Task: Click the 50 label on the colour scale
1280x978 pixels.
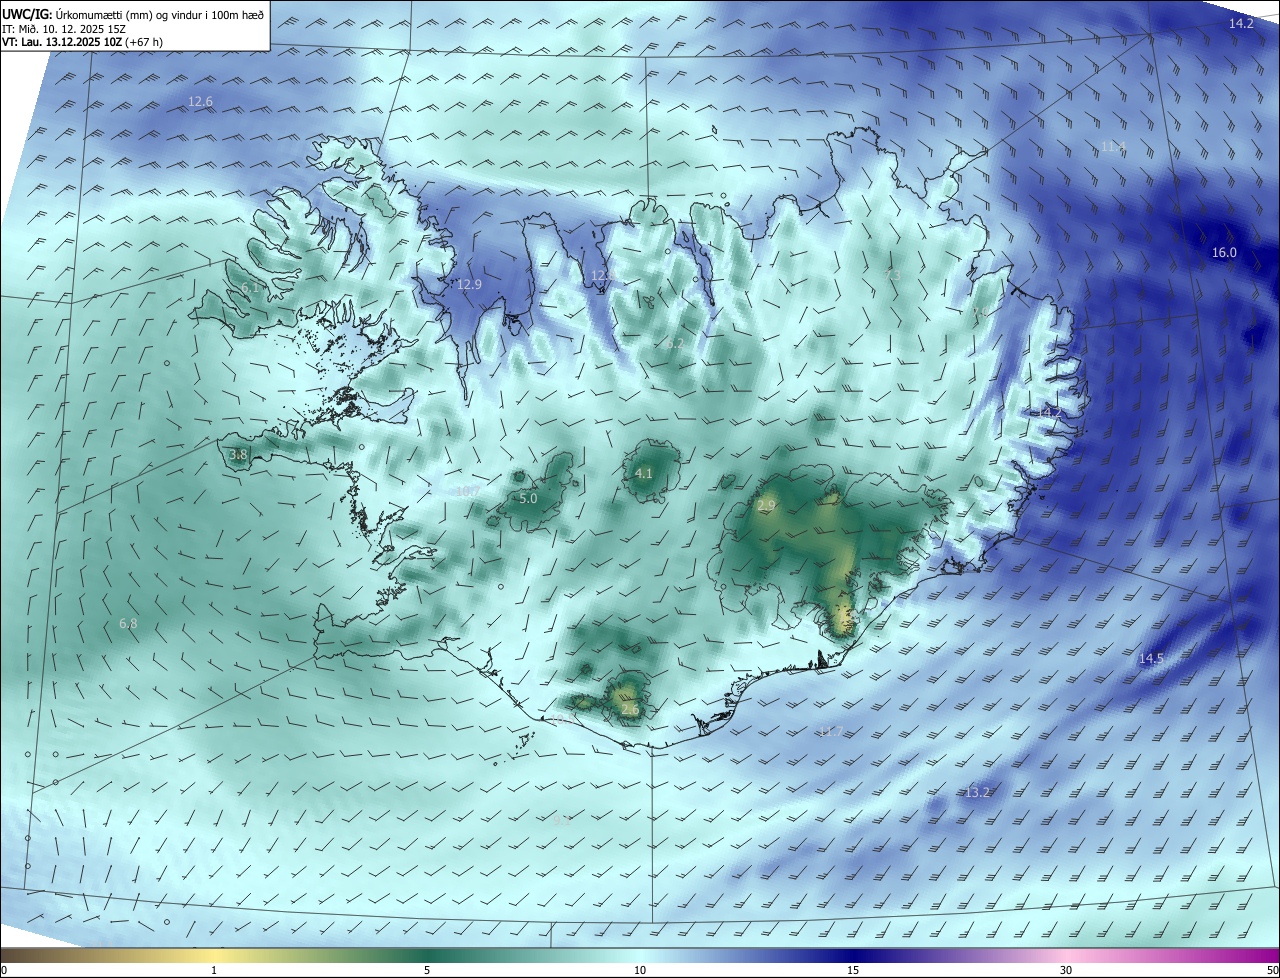Action: coord(1272,970)
